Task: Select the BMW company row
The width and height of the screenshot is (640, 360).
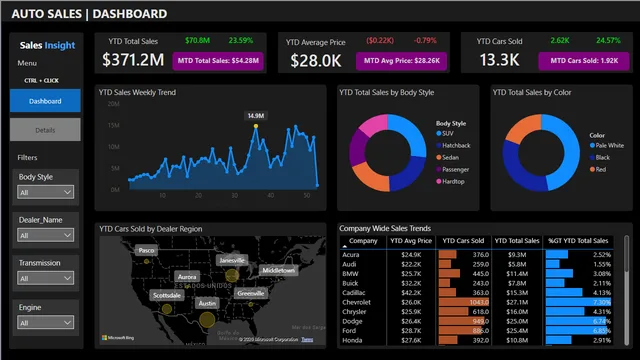Action: click(476, 274)
